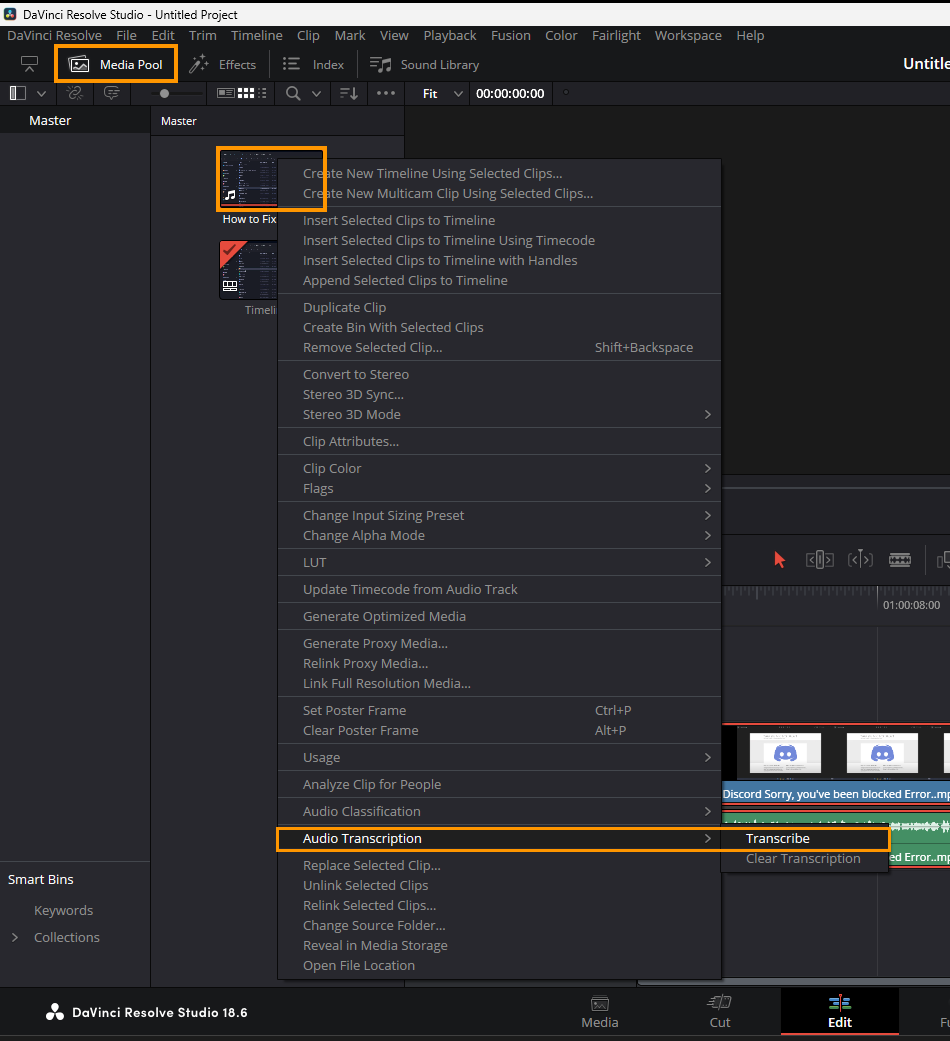
Task: Select the Keywords smart bin
Action: pos(64,910)
